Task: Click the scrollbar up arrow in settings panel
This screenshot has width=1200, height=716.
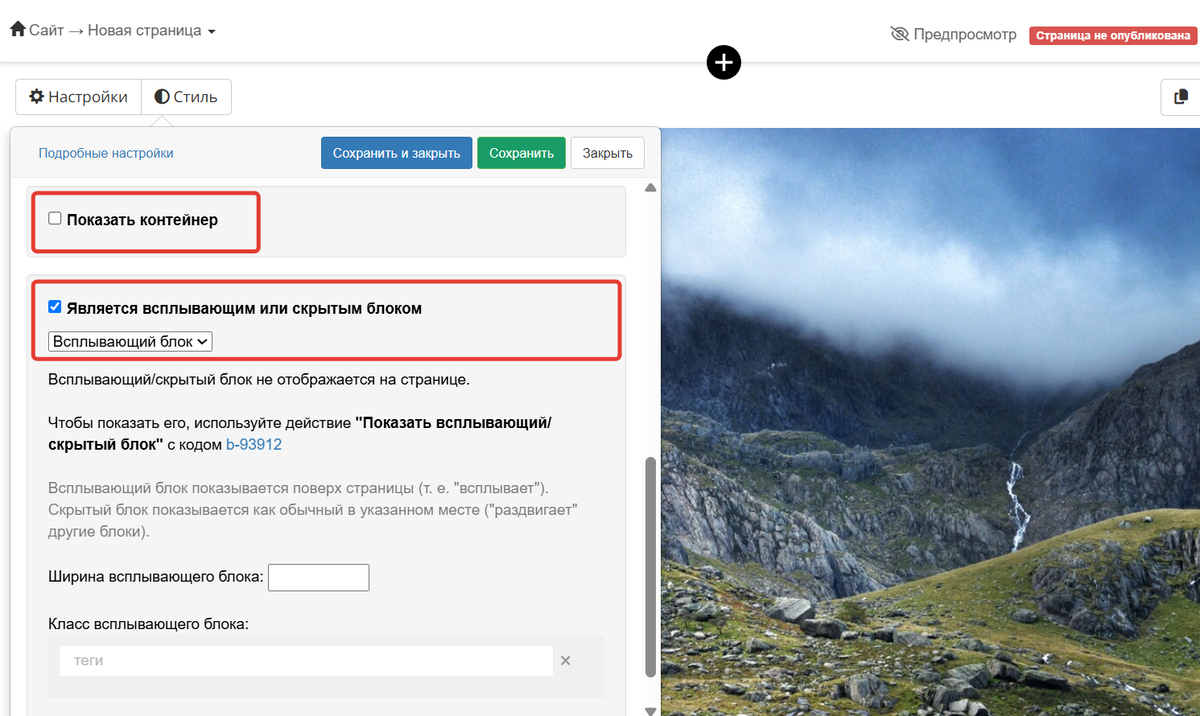Action: click(651, 188)
